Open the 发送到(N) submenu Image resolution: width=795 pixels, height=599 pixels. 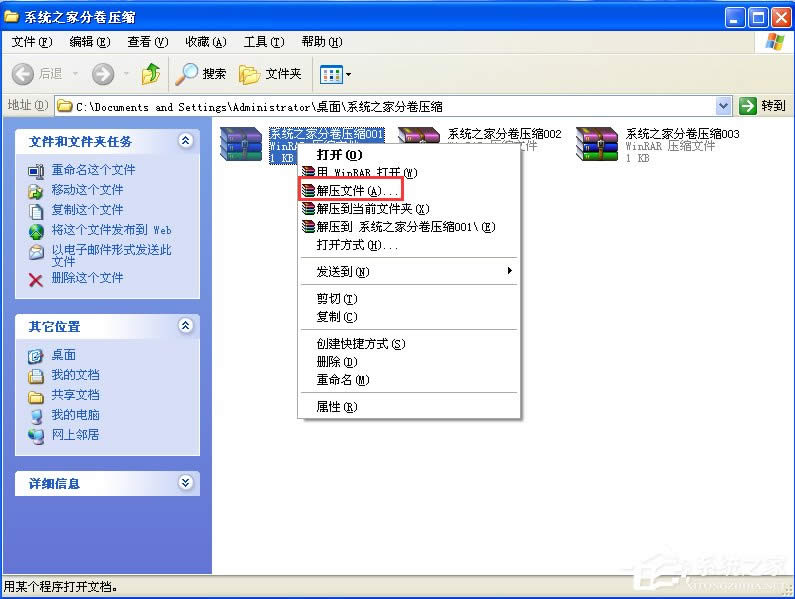[409, 272]
